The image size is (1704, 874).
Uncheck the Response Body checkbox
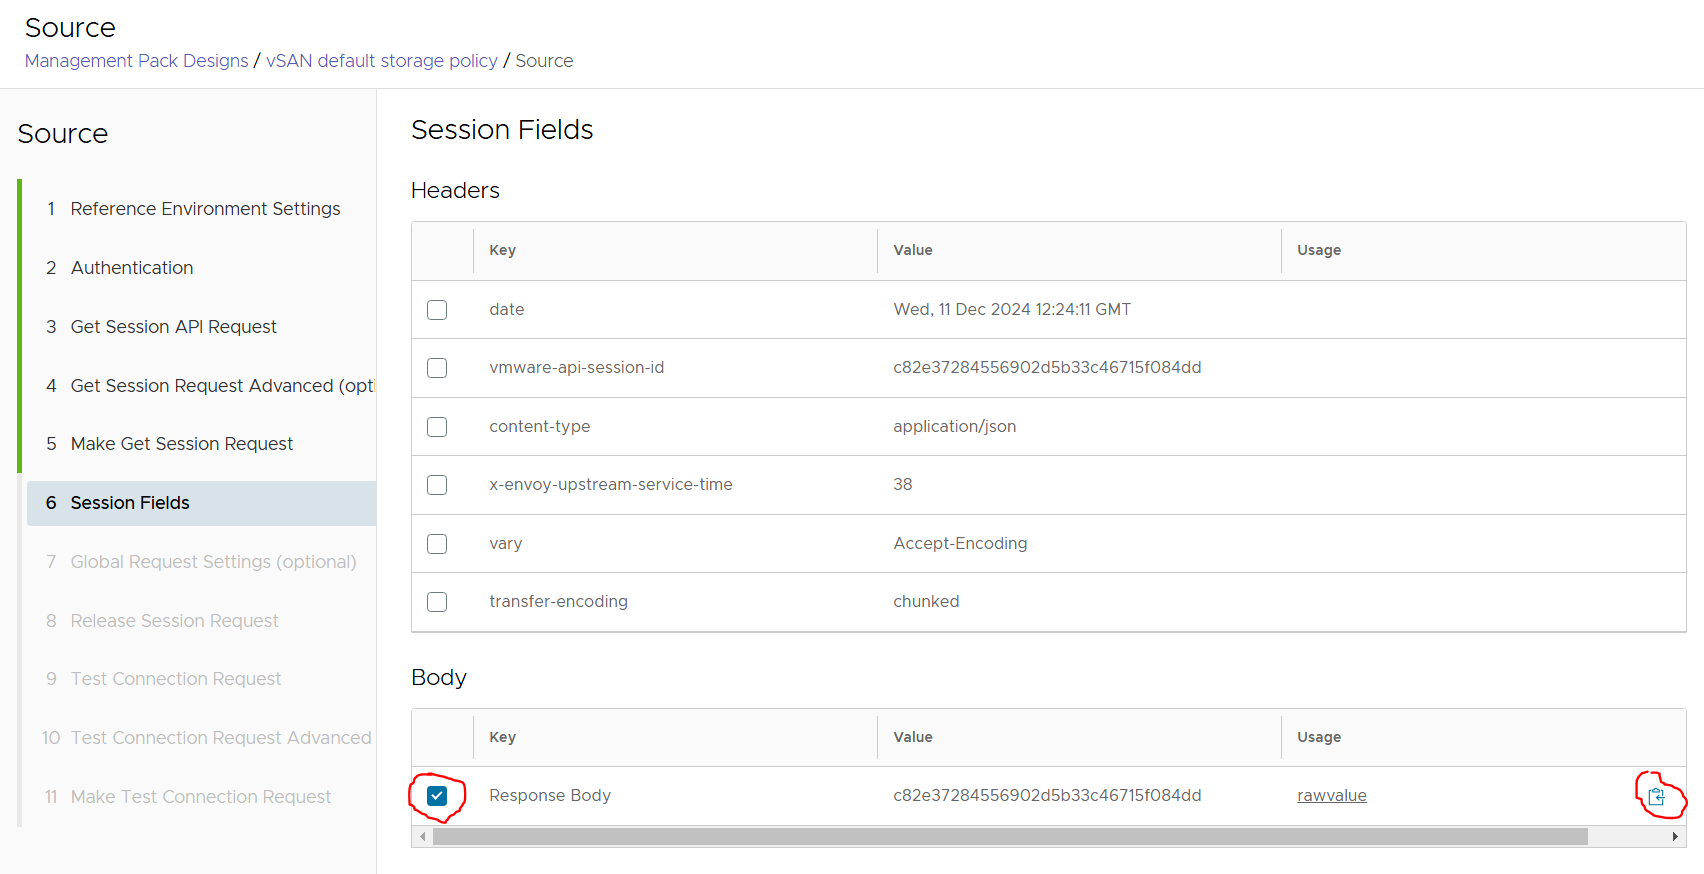pos(437,796)
